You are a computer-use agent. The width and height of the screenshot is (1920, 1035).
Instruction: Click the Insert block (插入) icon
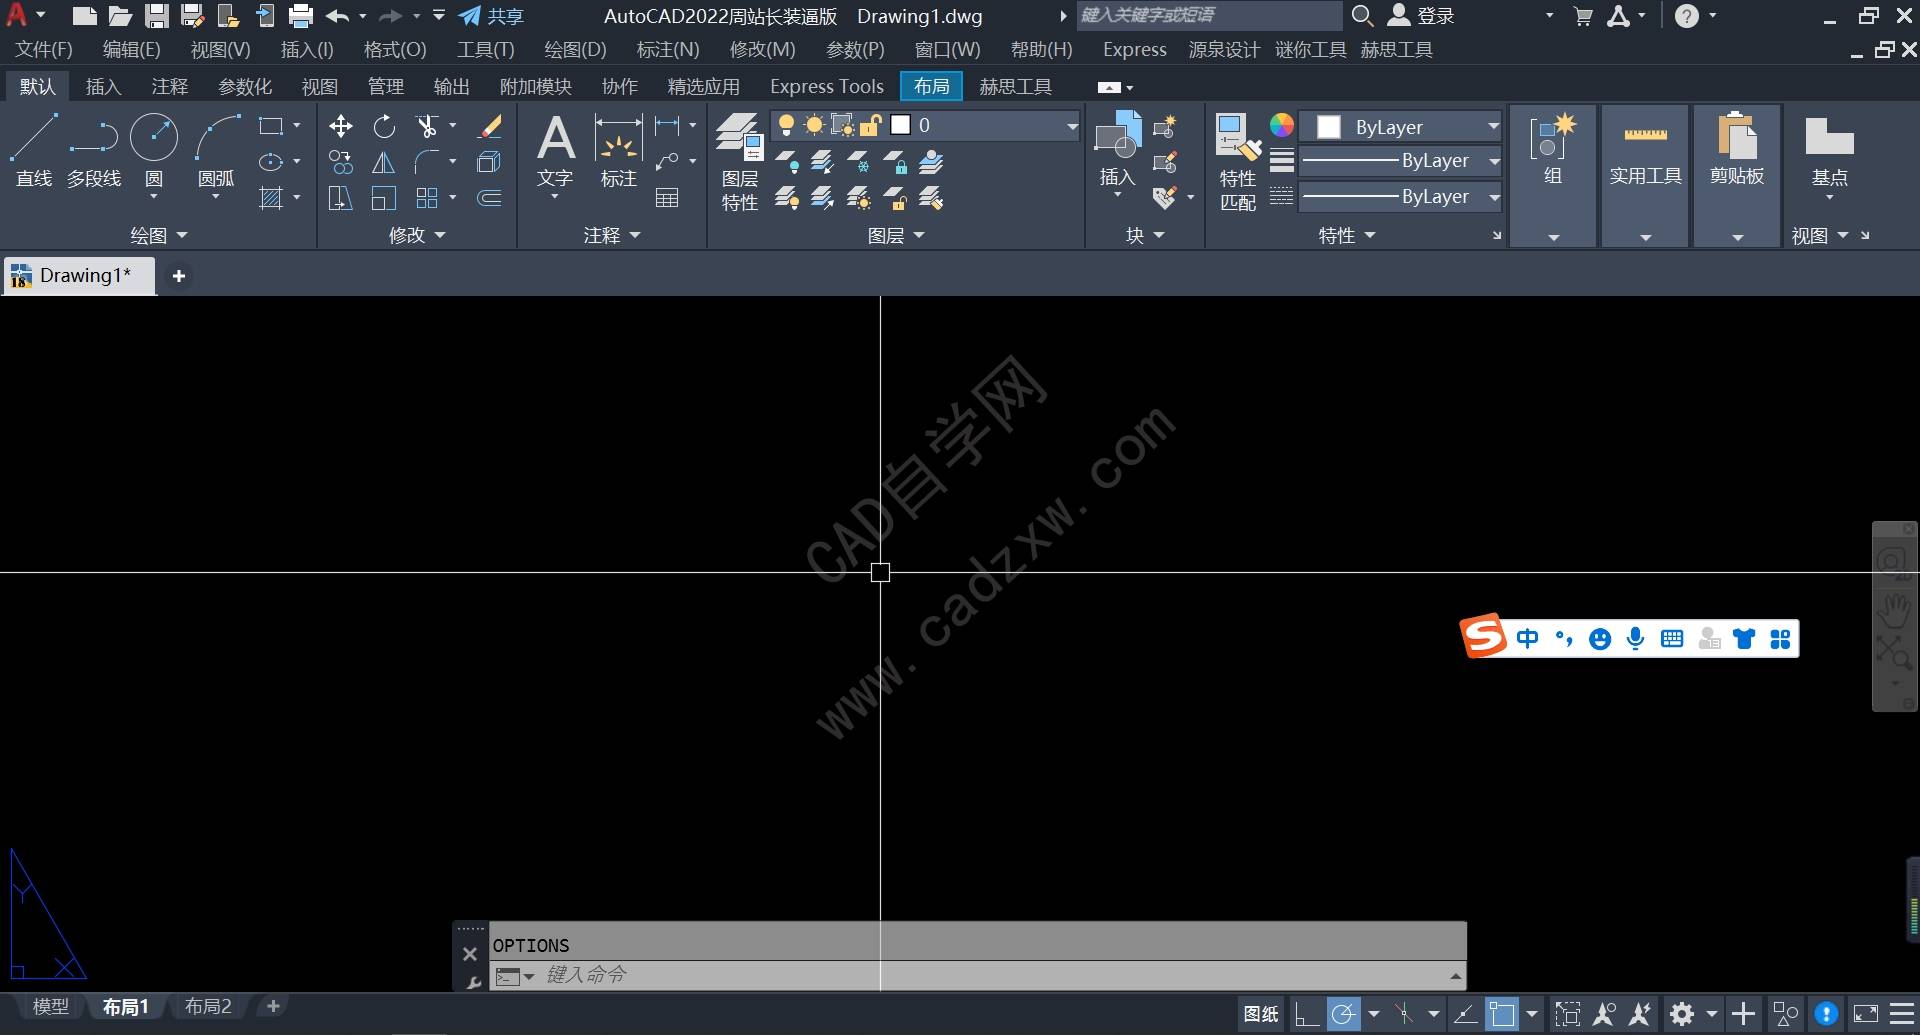(x=1117, y=150)
